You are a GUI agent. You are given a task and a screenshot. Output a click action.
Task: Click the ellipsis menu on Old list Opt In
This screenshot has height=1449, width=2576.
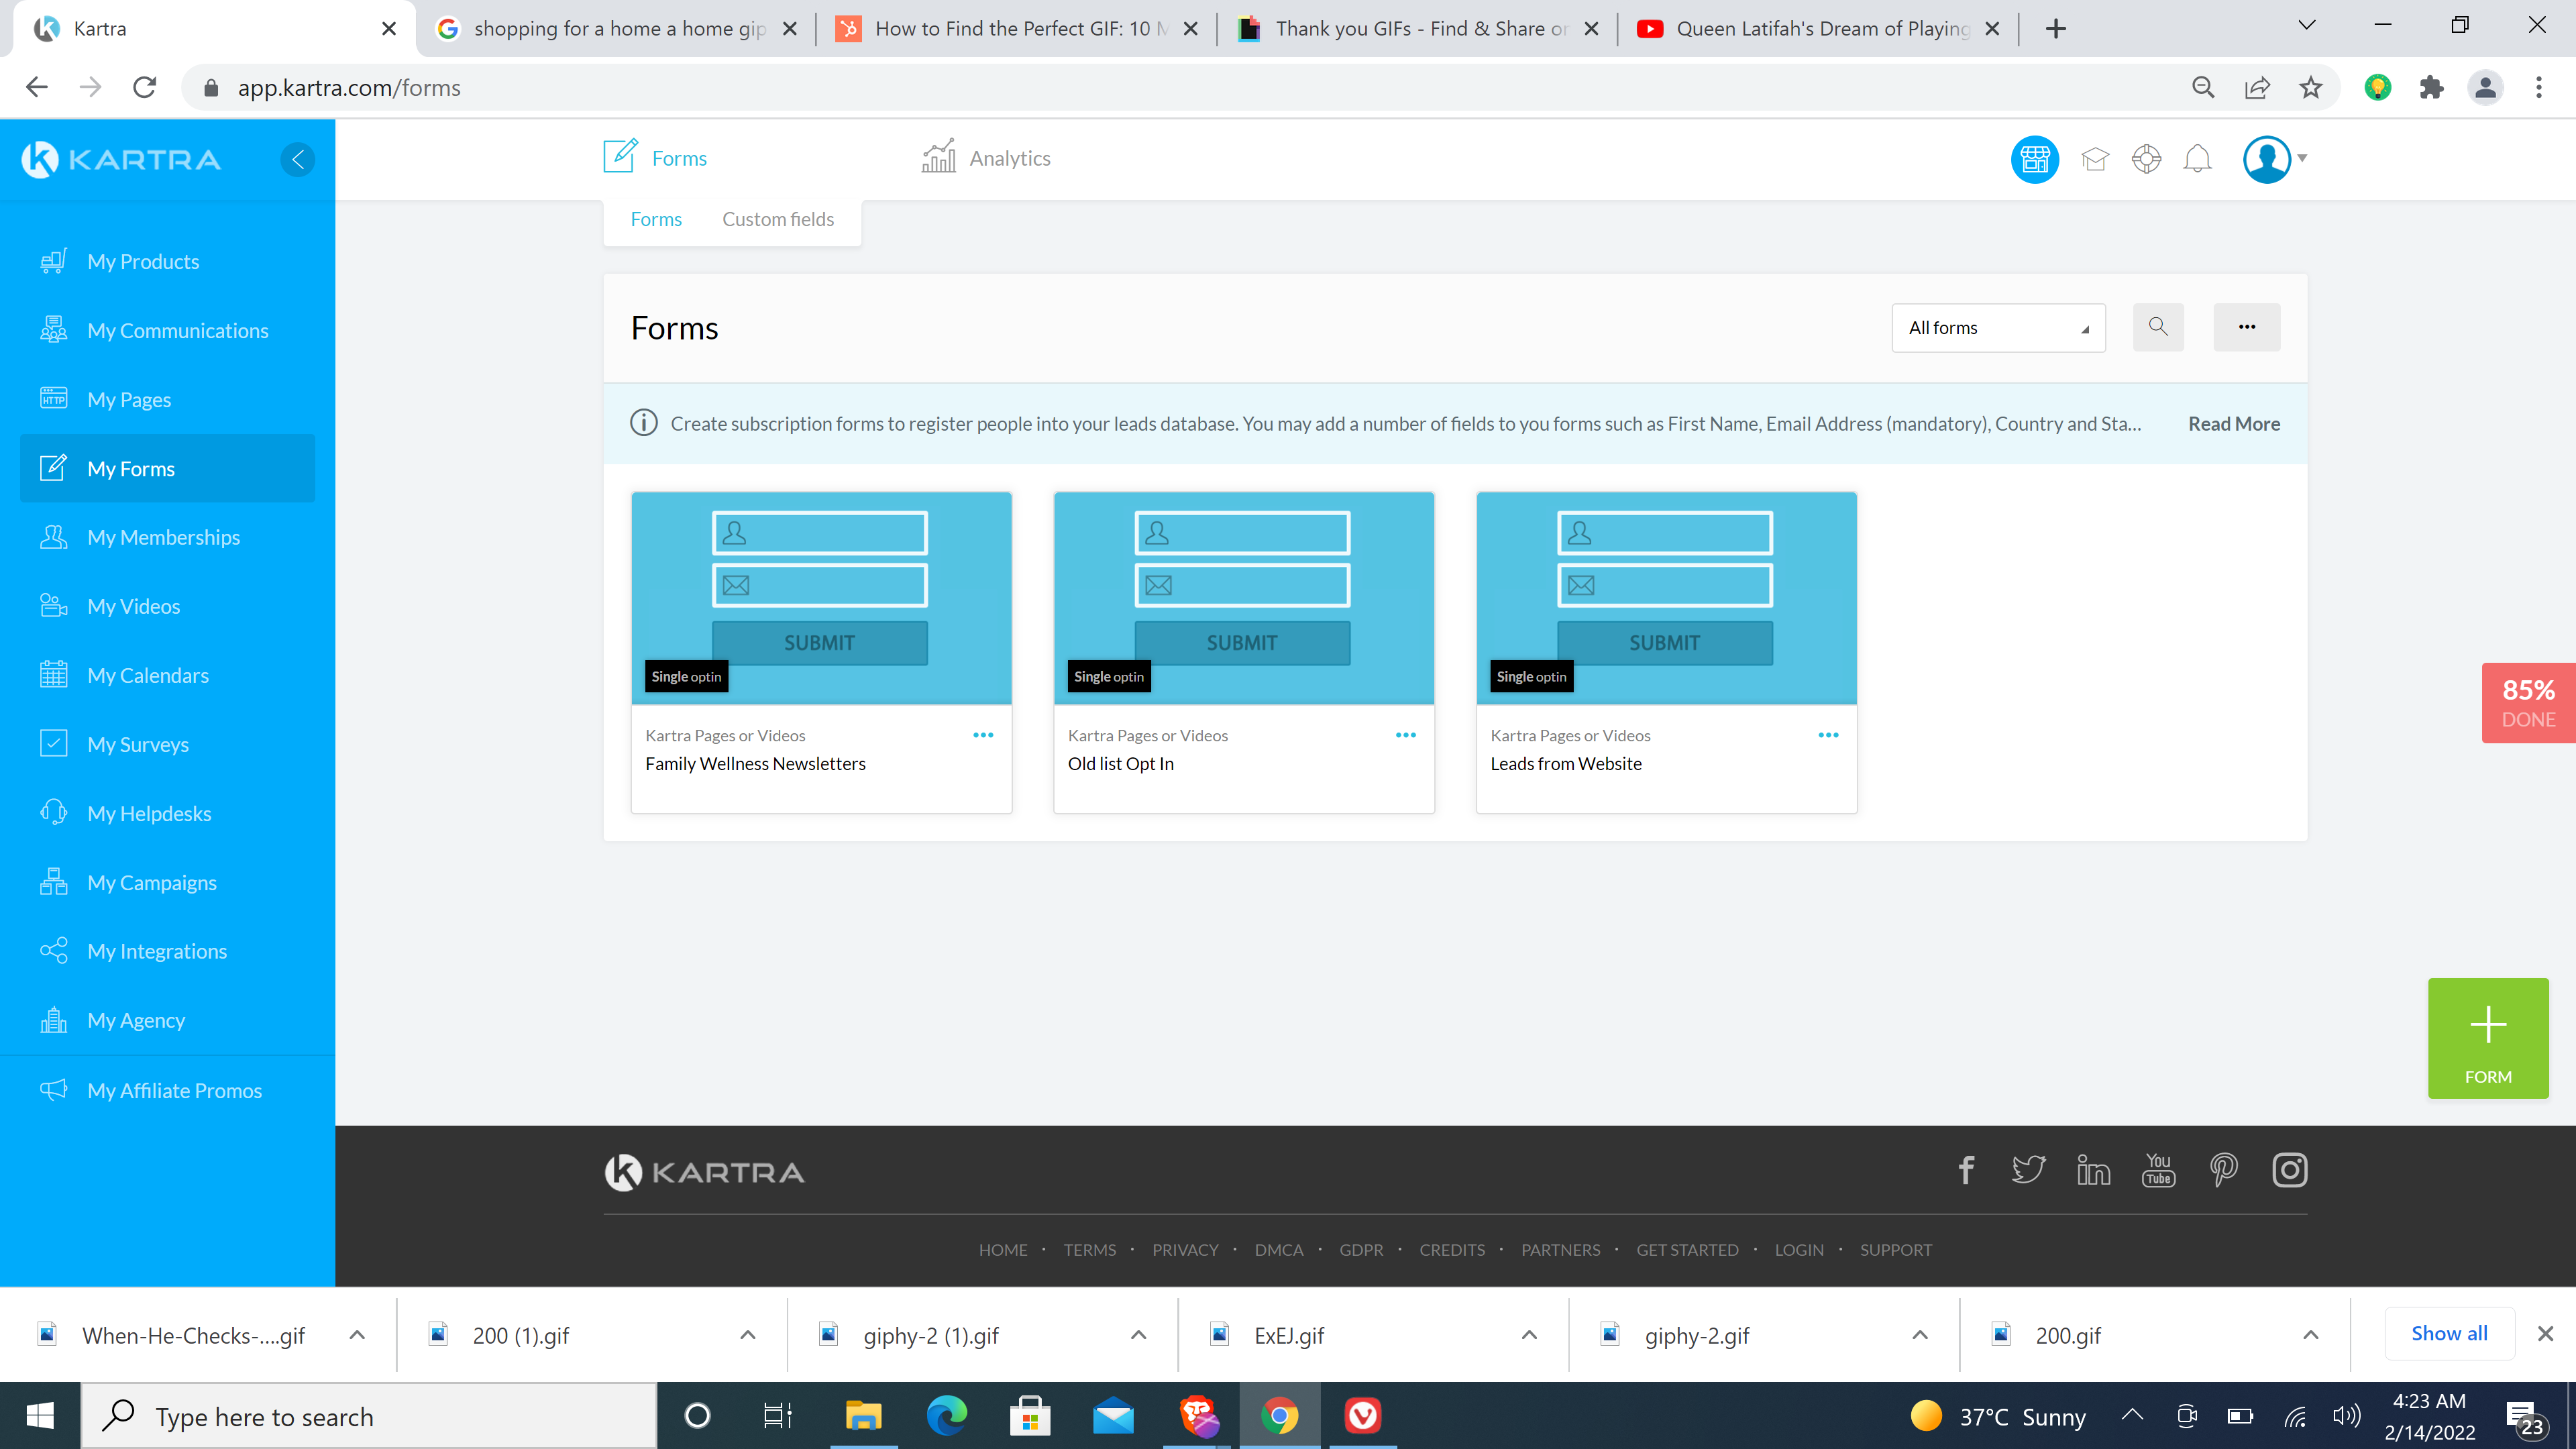pos(1405,735)
